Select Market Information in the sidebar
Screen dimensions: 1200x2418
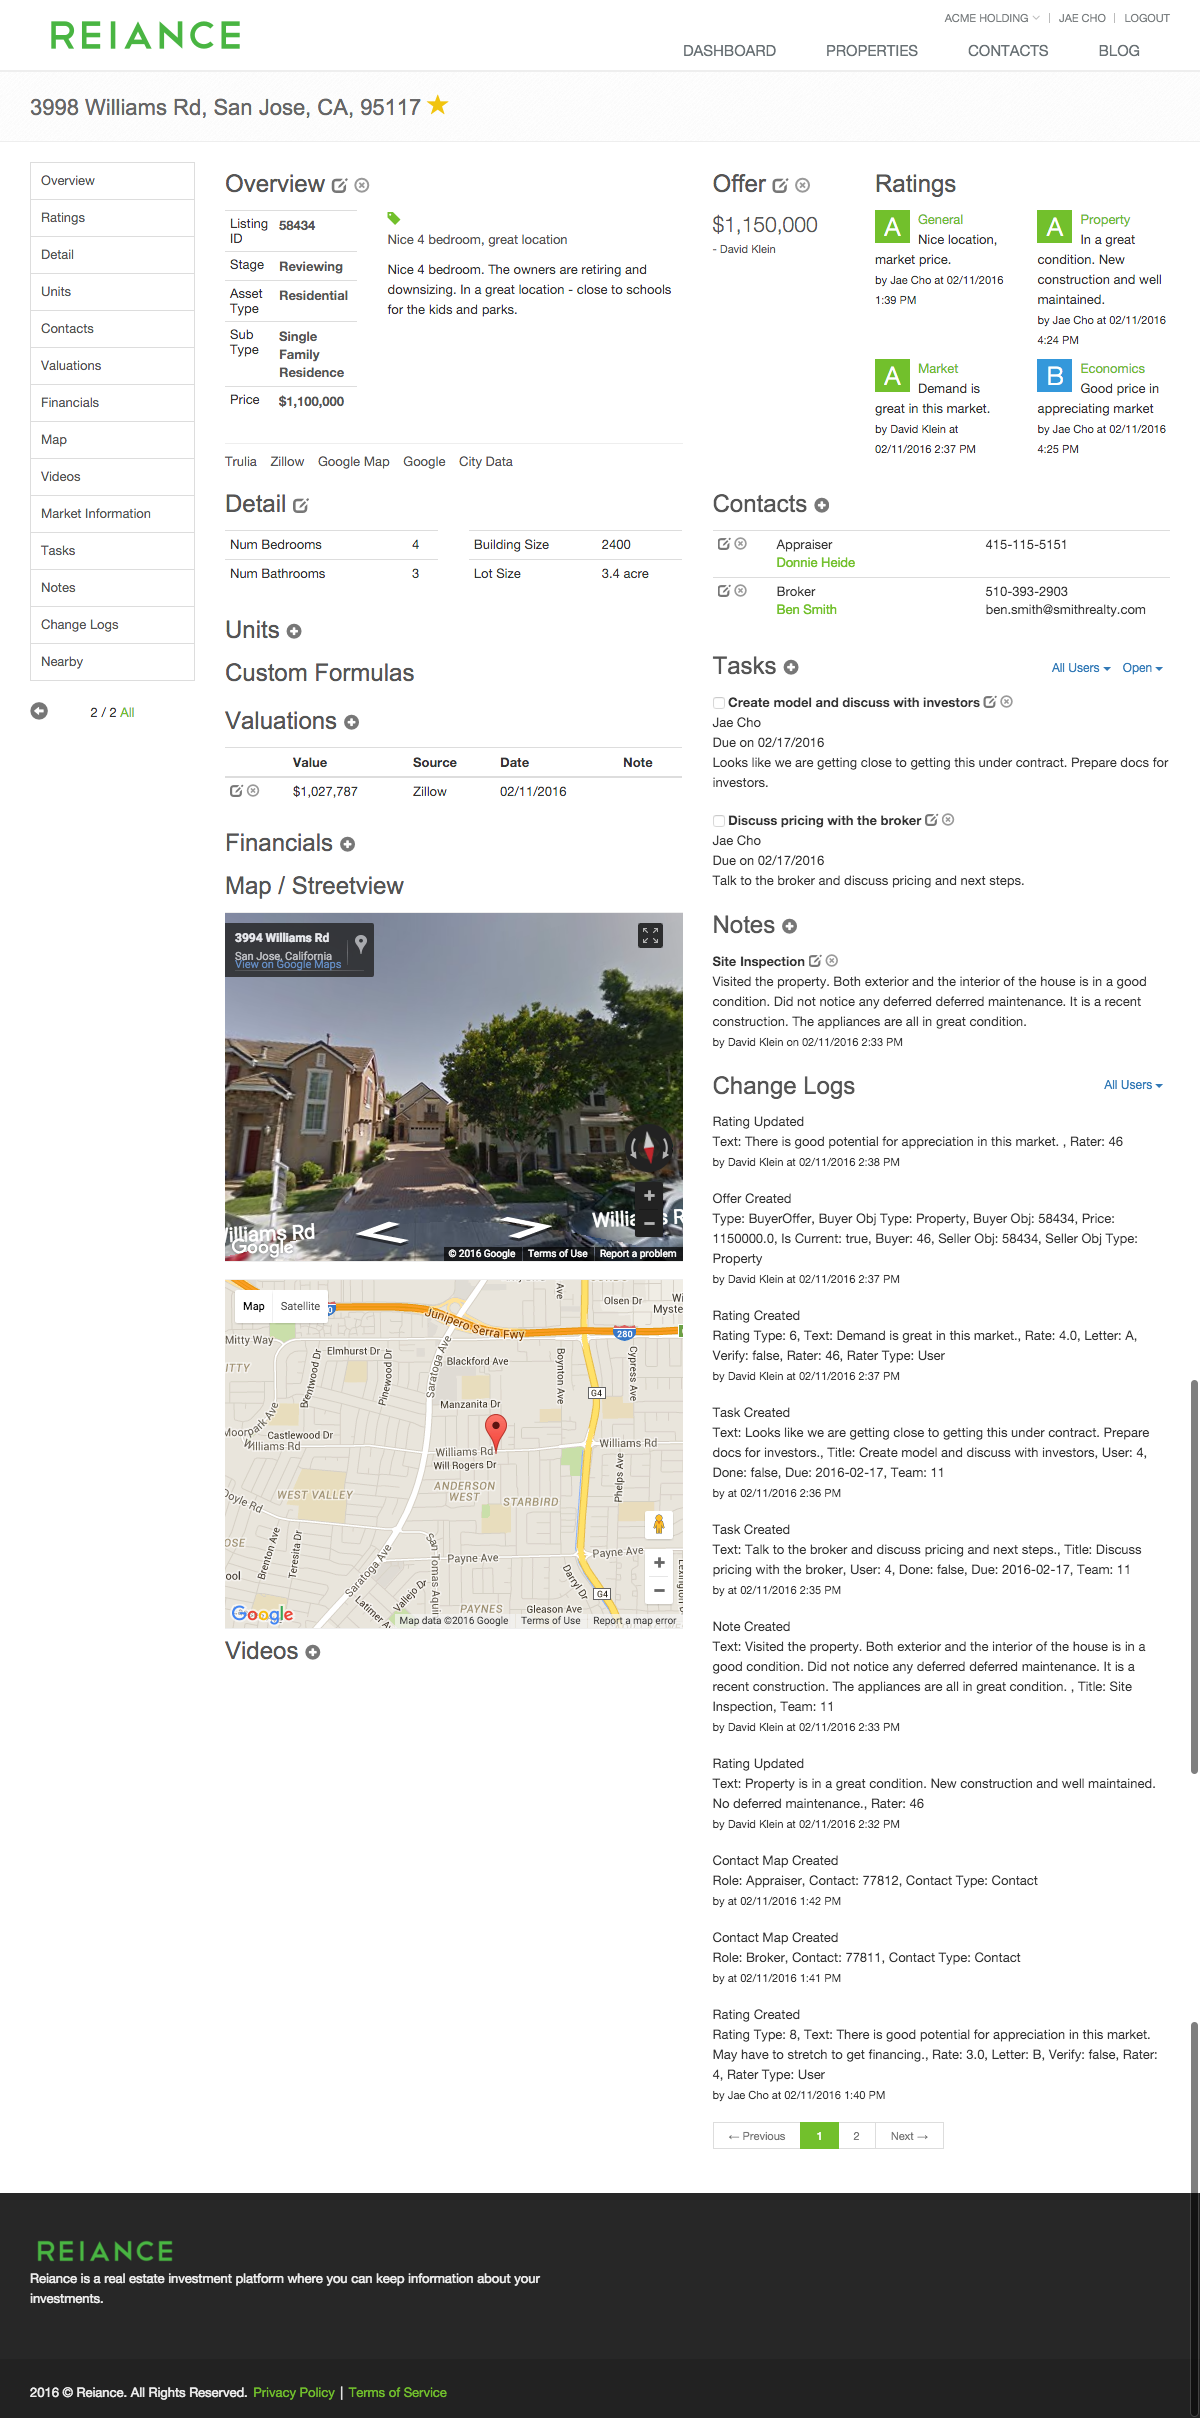point(112,514)
